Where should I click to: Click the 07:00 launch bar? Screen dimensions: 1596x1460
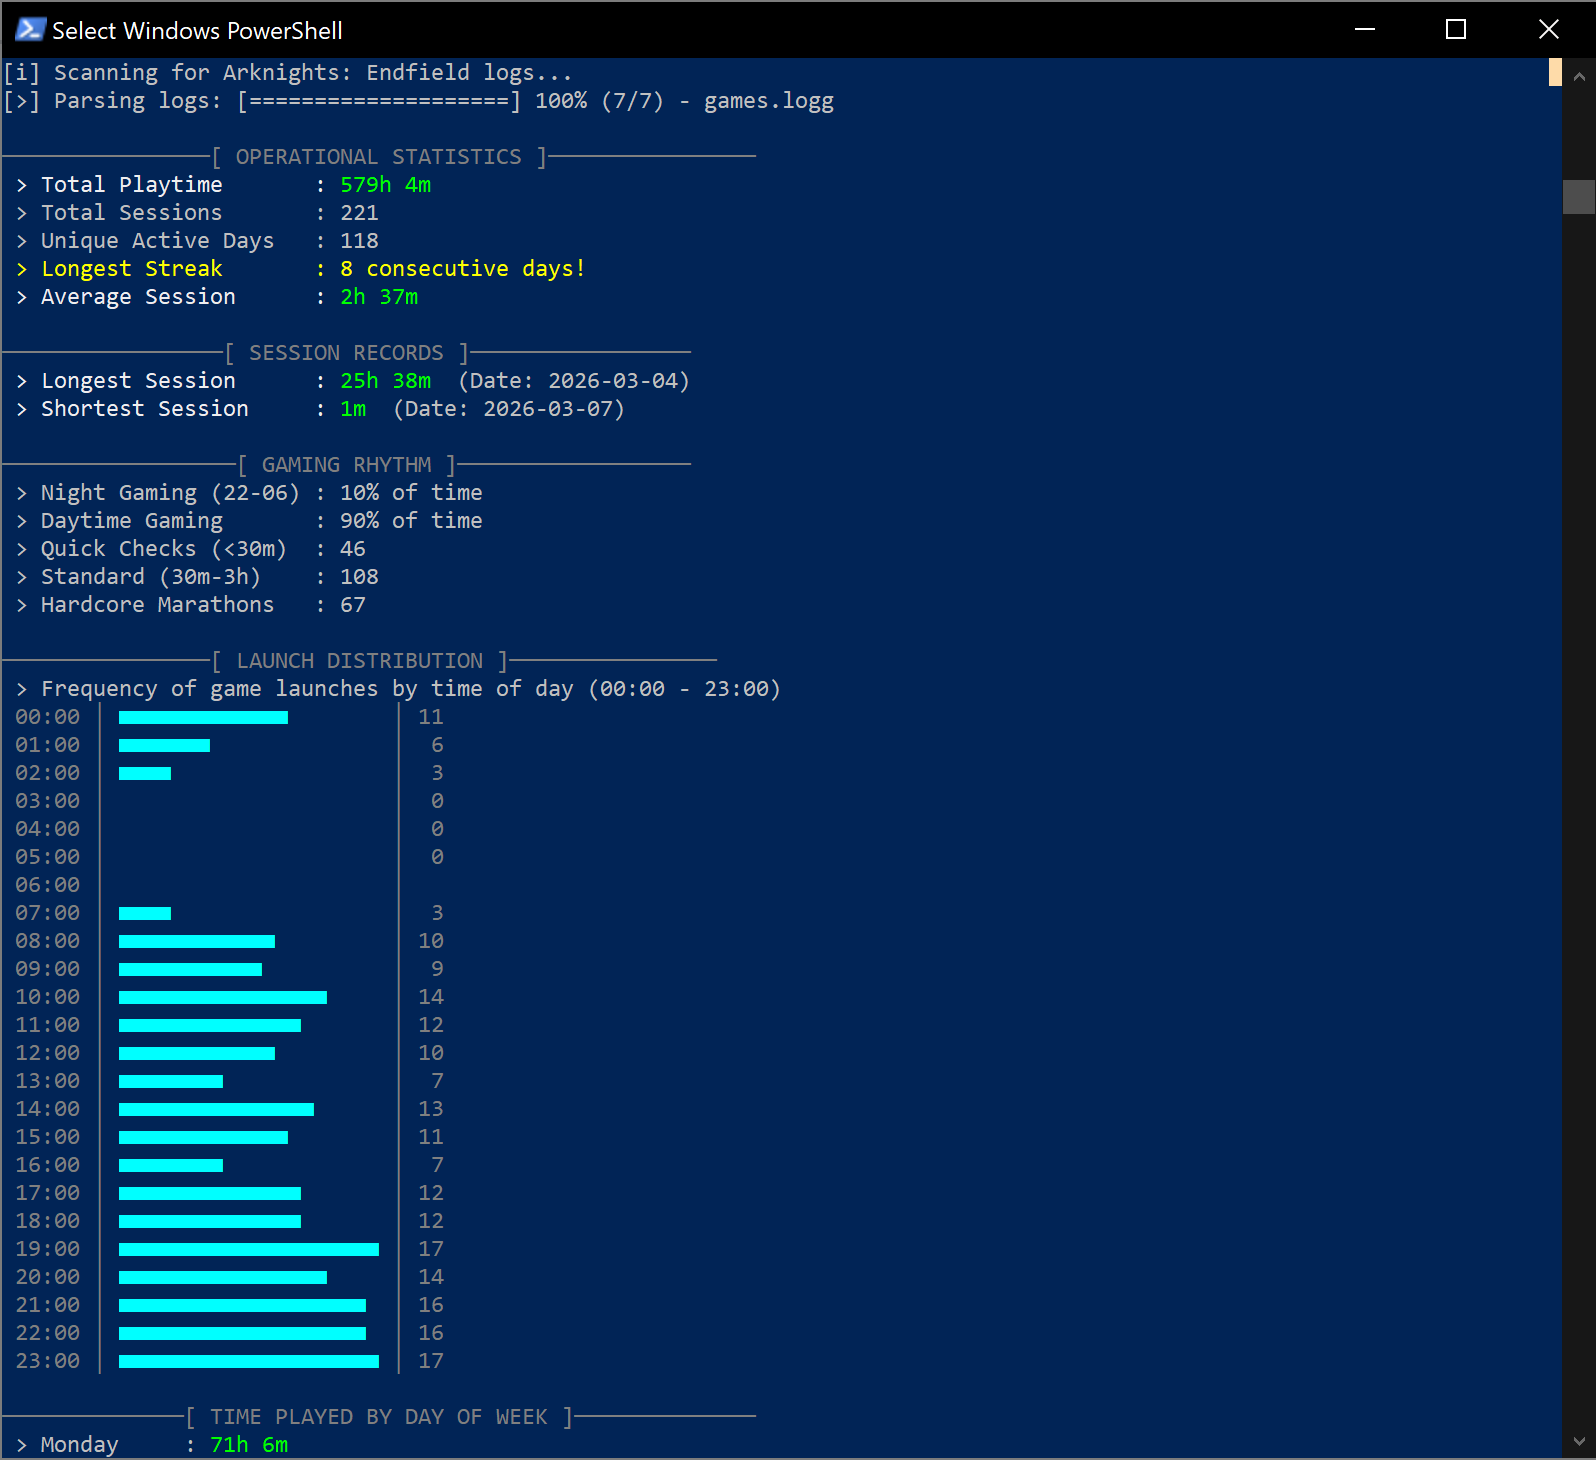coord(145,913)
